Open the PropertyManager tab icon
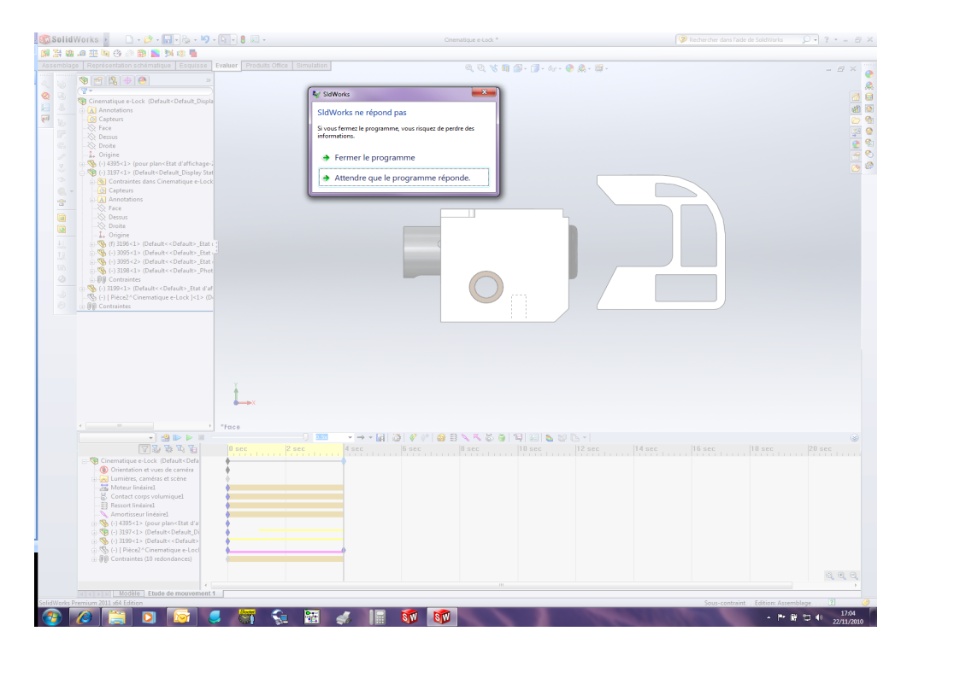 click(98, 81)
